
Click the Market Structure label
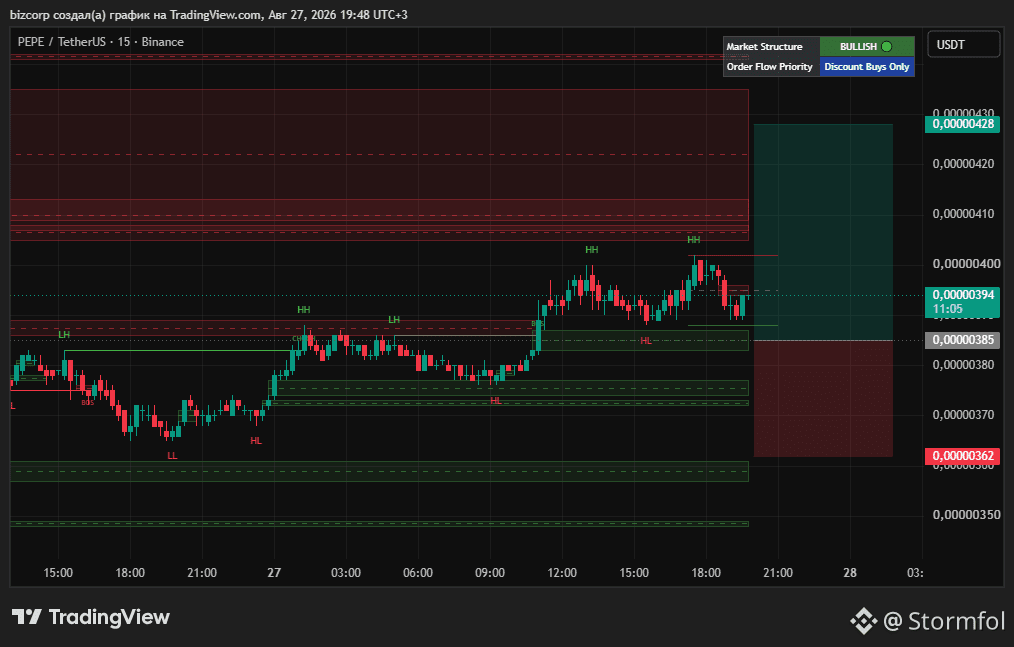click(x=764, y=47)
